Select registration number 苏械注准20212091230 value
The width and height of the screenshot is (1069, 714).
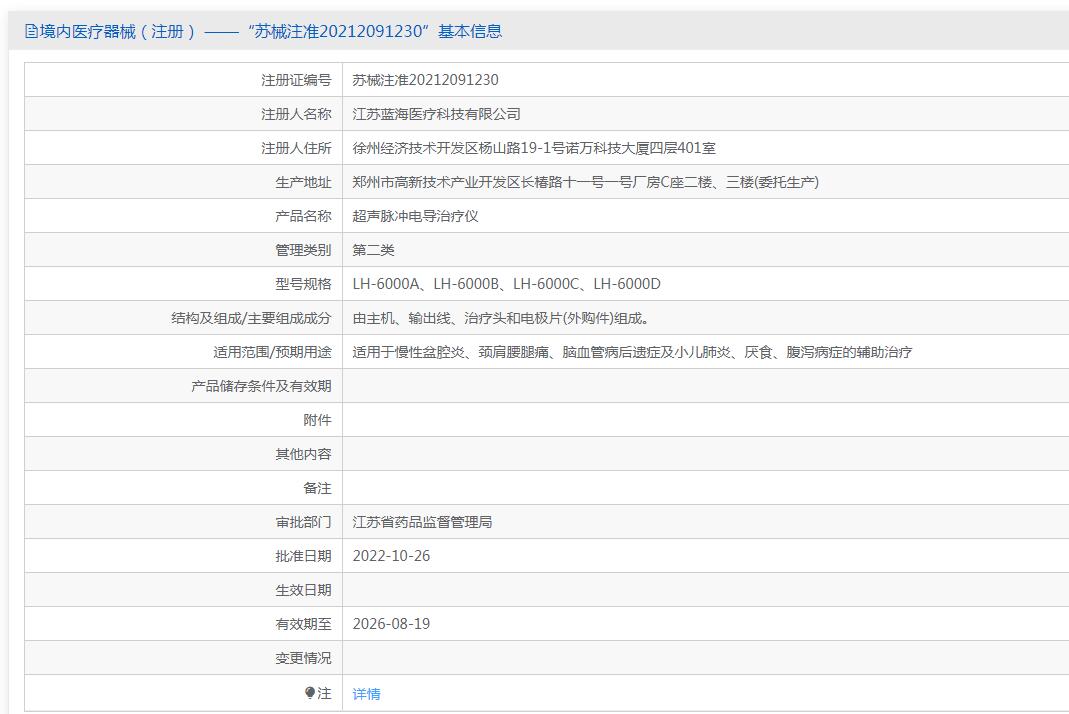425,80
